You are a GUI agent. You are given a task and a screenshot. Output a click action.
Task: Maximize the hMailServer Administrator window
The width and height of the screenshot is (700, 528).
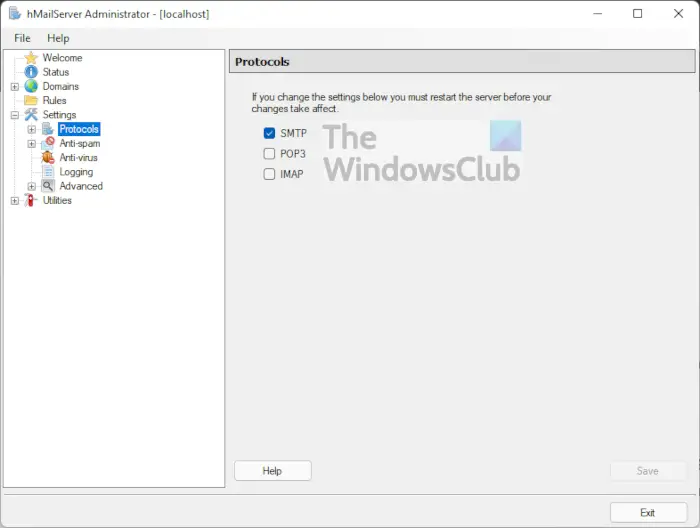coord(638,14)
